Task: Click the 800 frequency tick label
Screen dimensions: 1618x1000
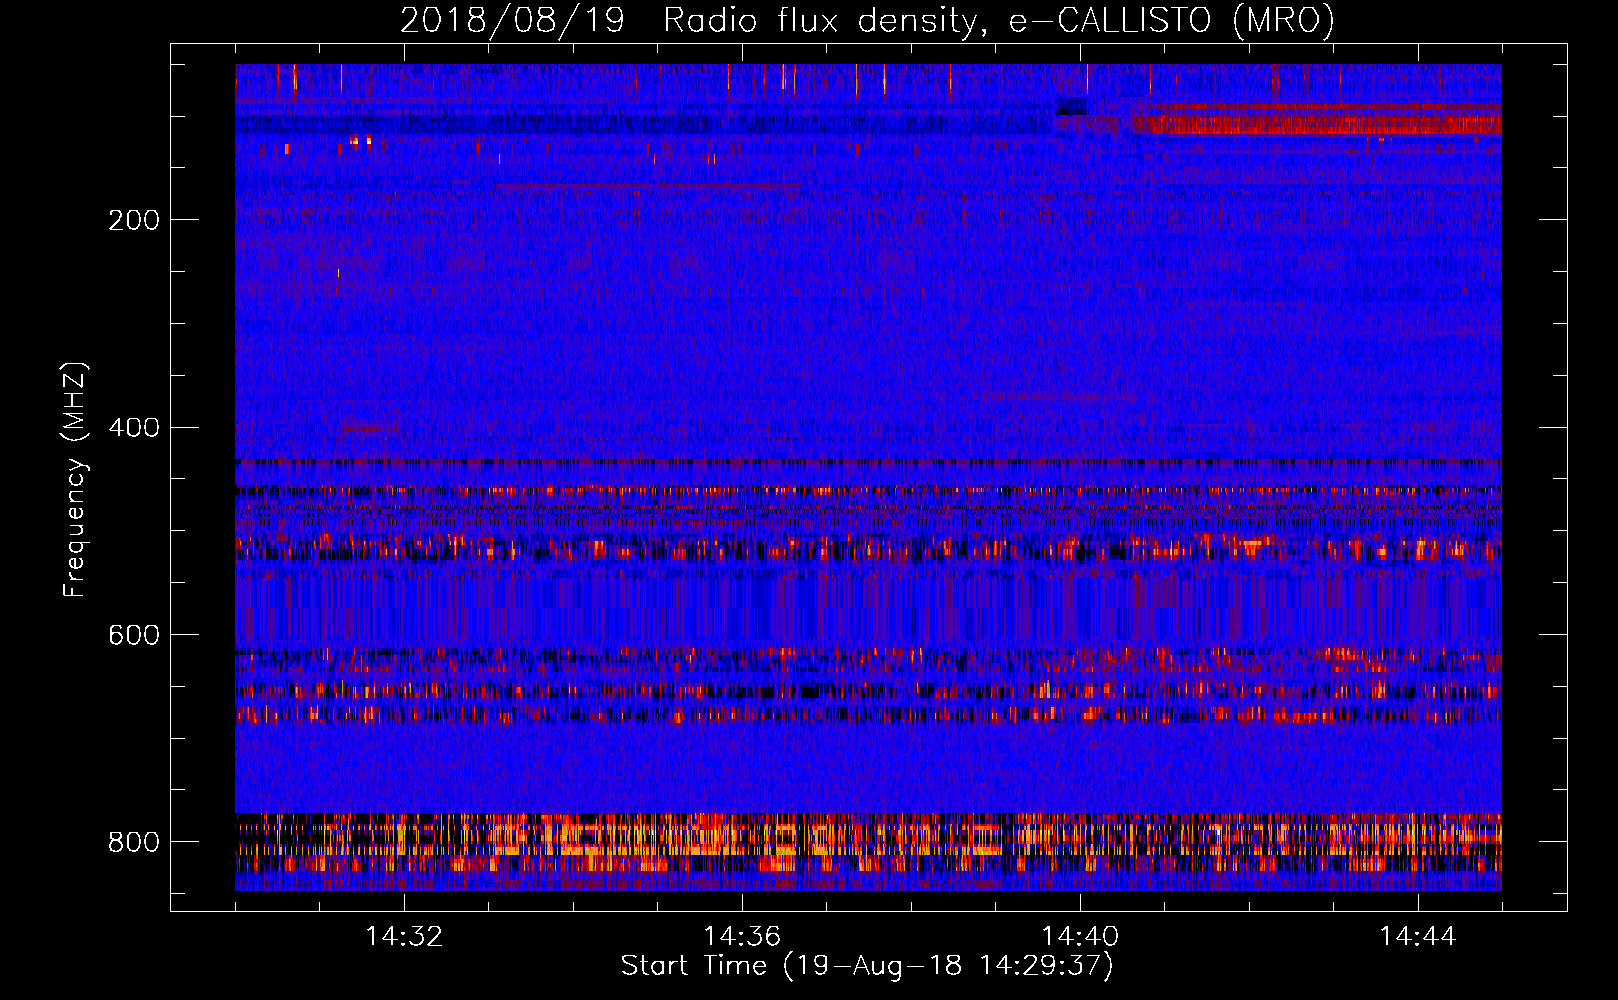Action: pyautogui.click(x=134, y=842)
